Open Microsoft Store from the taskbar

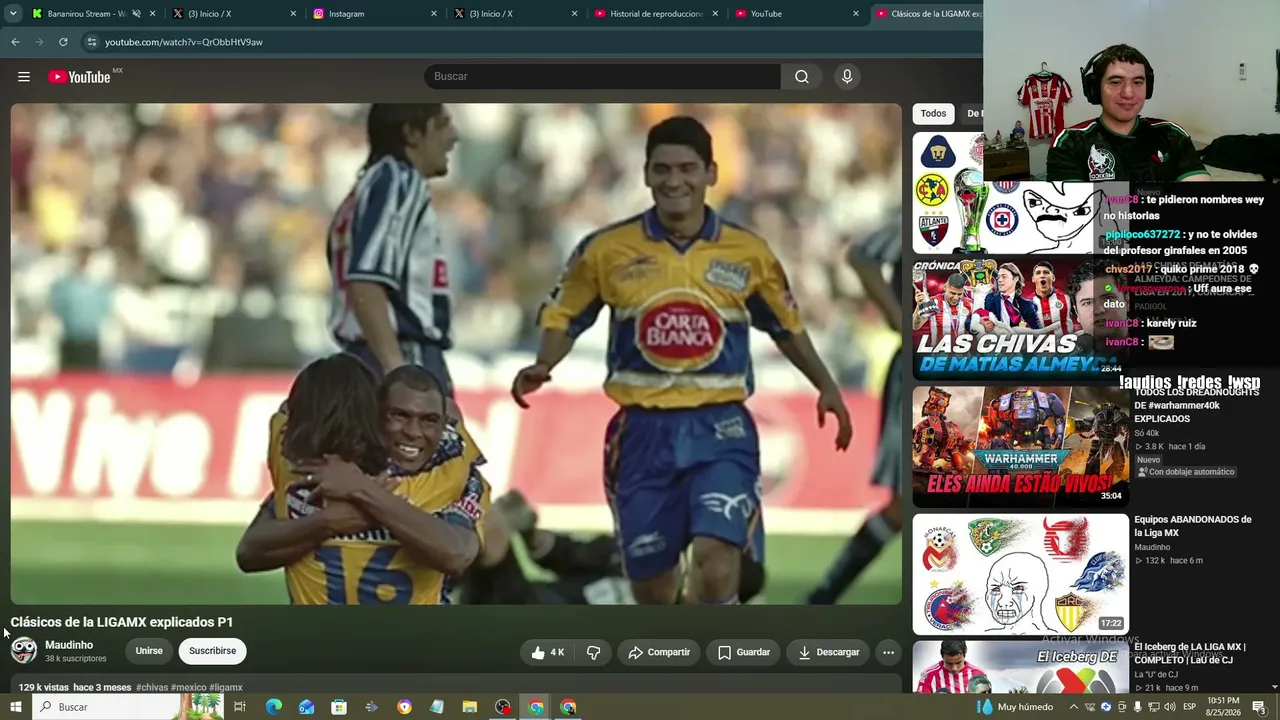(339, 707)
